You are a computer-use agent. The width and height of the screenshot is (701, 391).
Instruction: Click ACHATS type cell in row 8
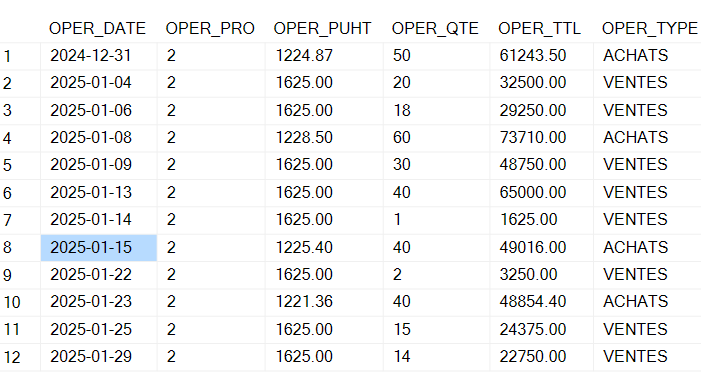point(647,248)
